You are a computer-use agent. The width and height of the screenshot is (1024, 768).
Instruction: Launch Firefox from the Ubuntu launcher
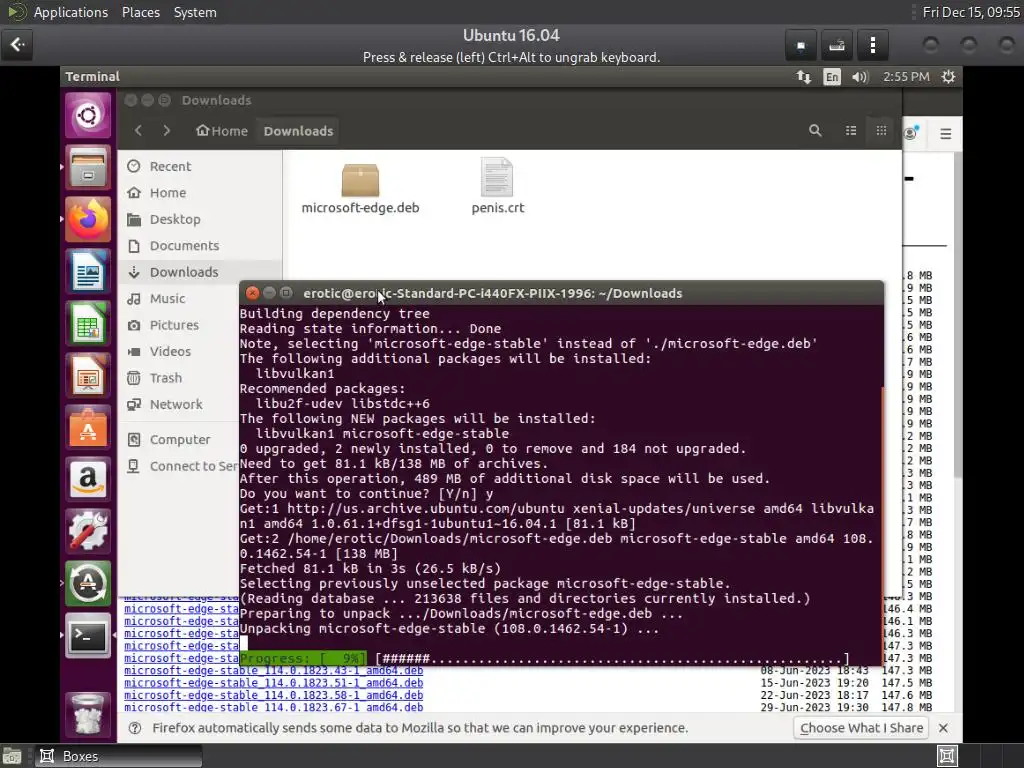click(x=88, y=219)
